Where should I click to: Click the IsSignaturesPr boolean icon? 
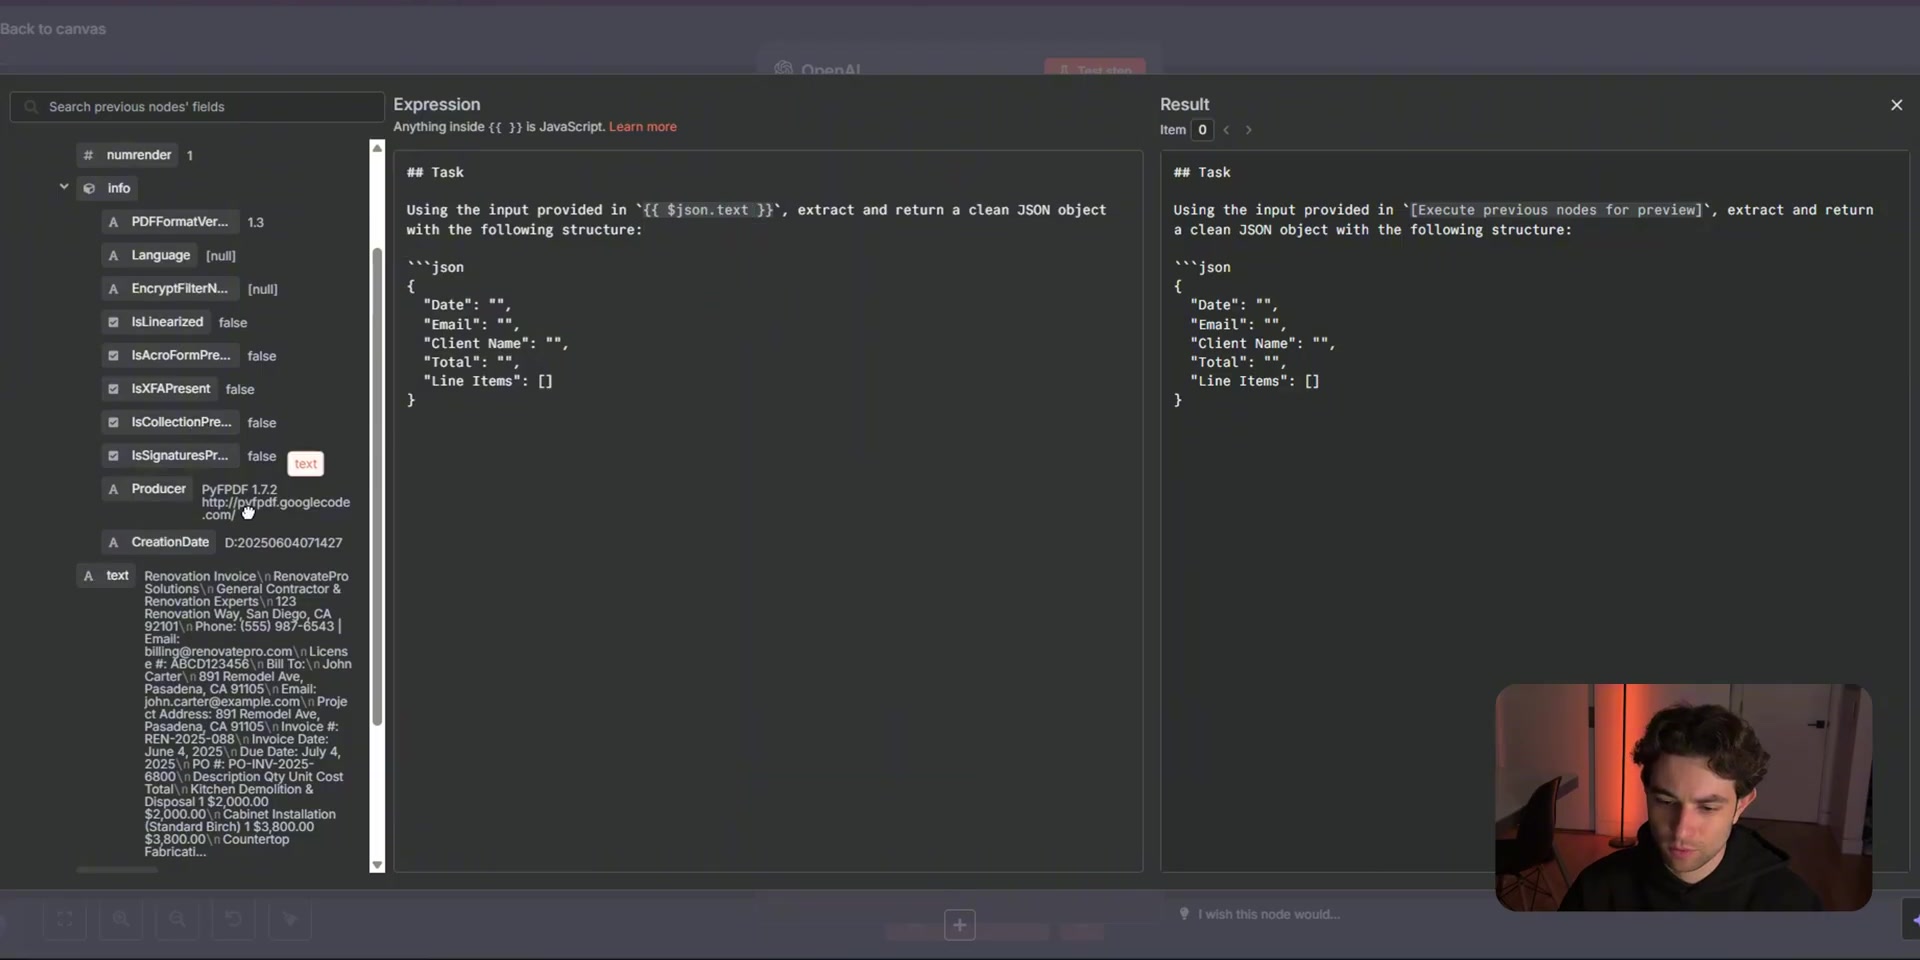tap(113, 455)
